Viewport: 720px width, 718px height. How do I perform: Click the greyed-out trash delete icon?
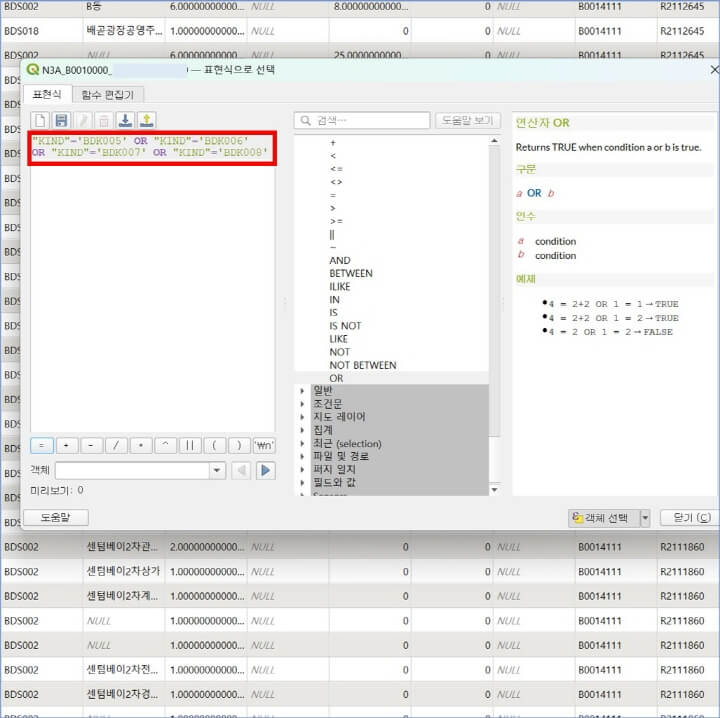point(104,120)
